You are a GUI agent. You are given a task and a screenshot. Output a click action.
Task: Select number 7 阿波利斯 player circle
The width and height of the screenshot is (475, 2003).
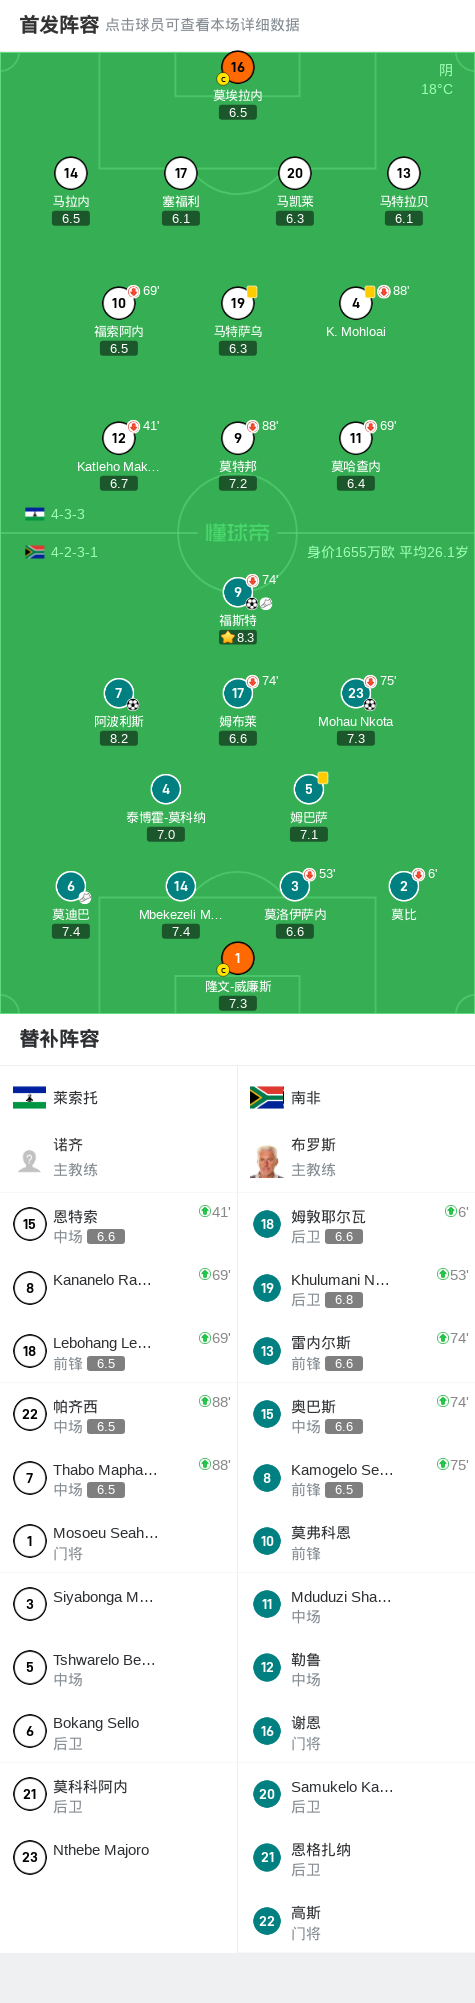point(119,693)
